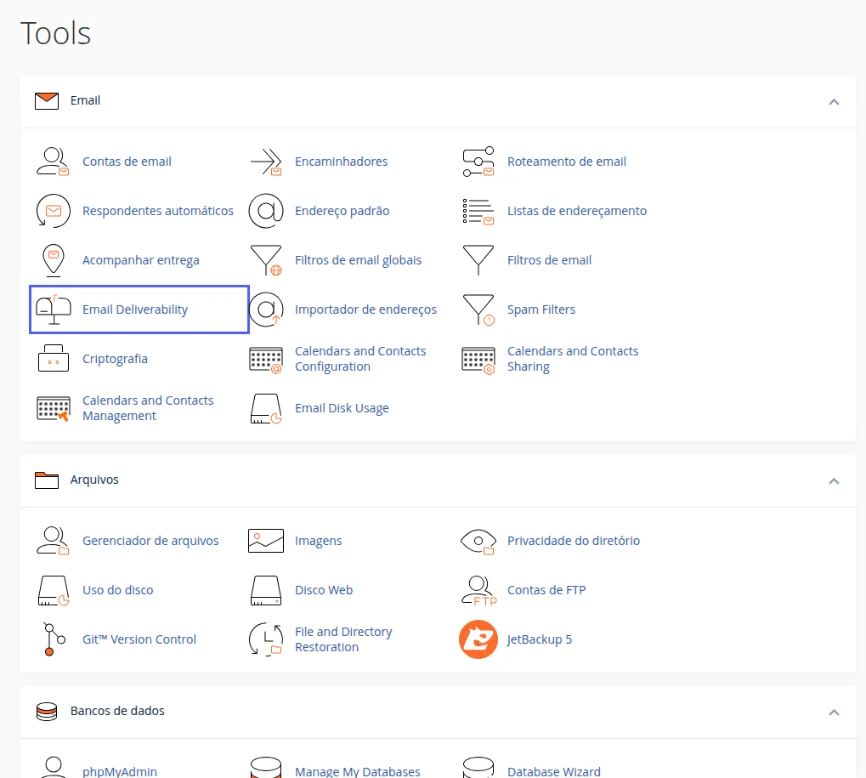
Task: Click the Calendars and Contacts Configuration icon
Action: (266, 360)
